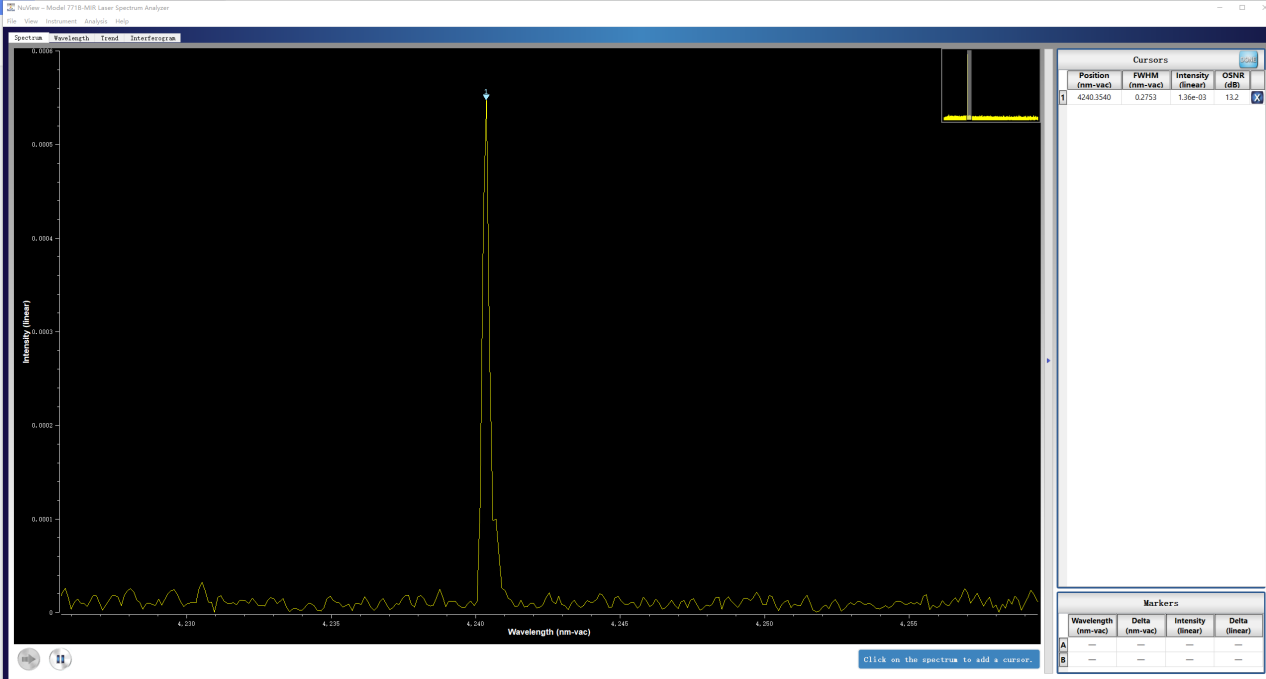Open the View menu
Viewport: 1266px width, 679px height.
[x=31, y=21]
